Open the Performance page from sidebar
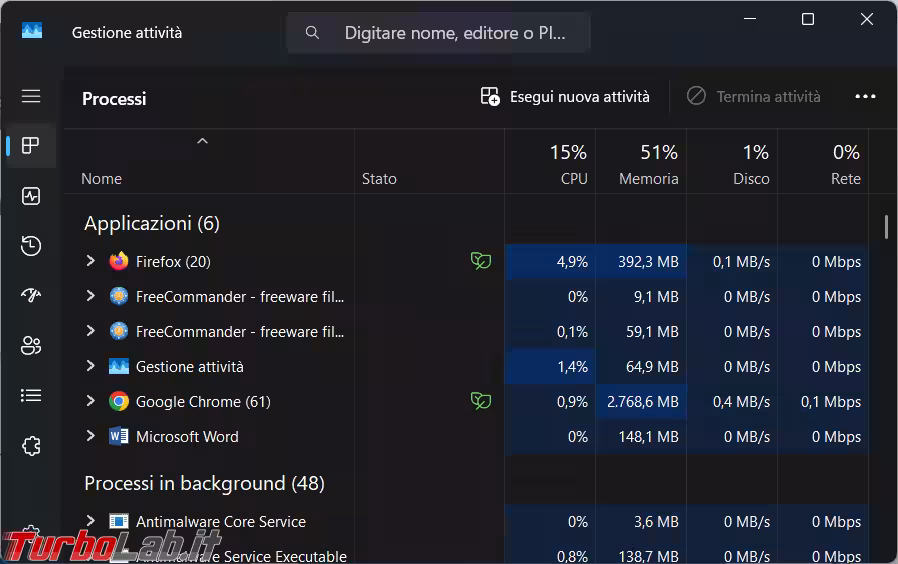Viewport: 898px width, 564px height. (x=31, y=196)
